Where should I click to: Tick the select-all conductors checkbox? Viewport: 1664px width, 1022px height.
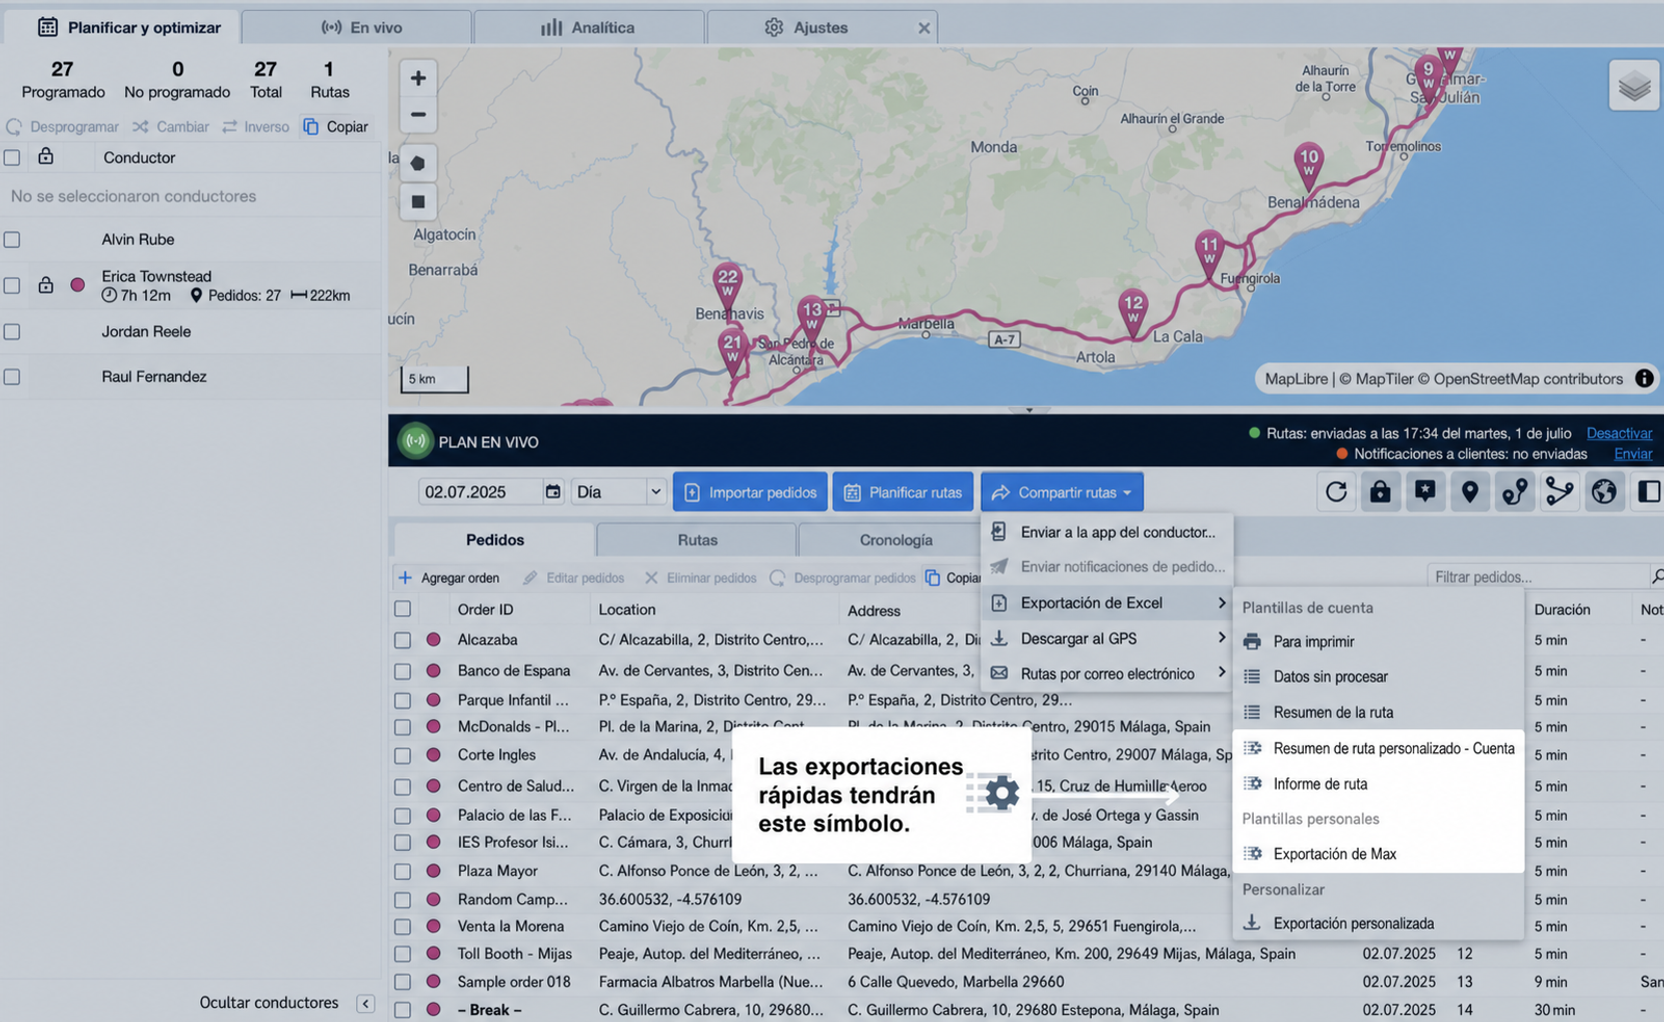tap(12, 157)
